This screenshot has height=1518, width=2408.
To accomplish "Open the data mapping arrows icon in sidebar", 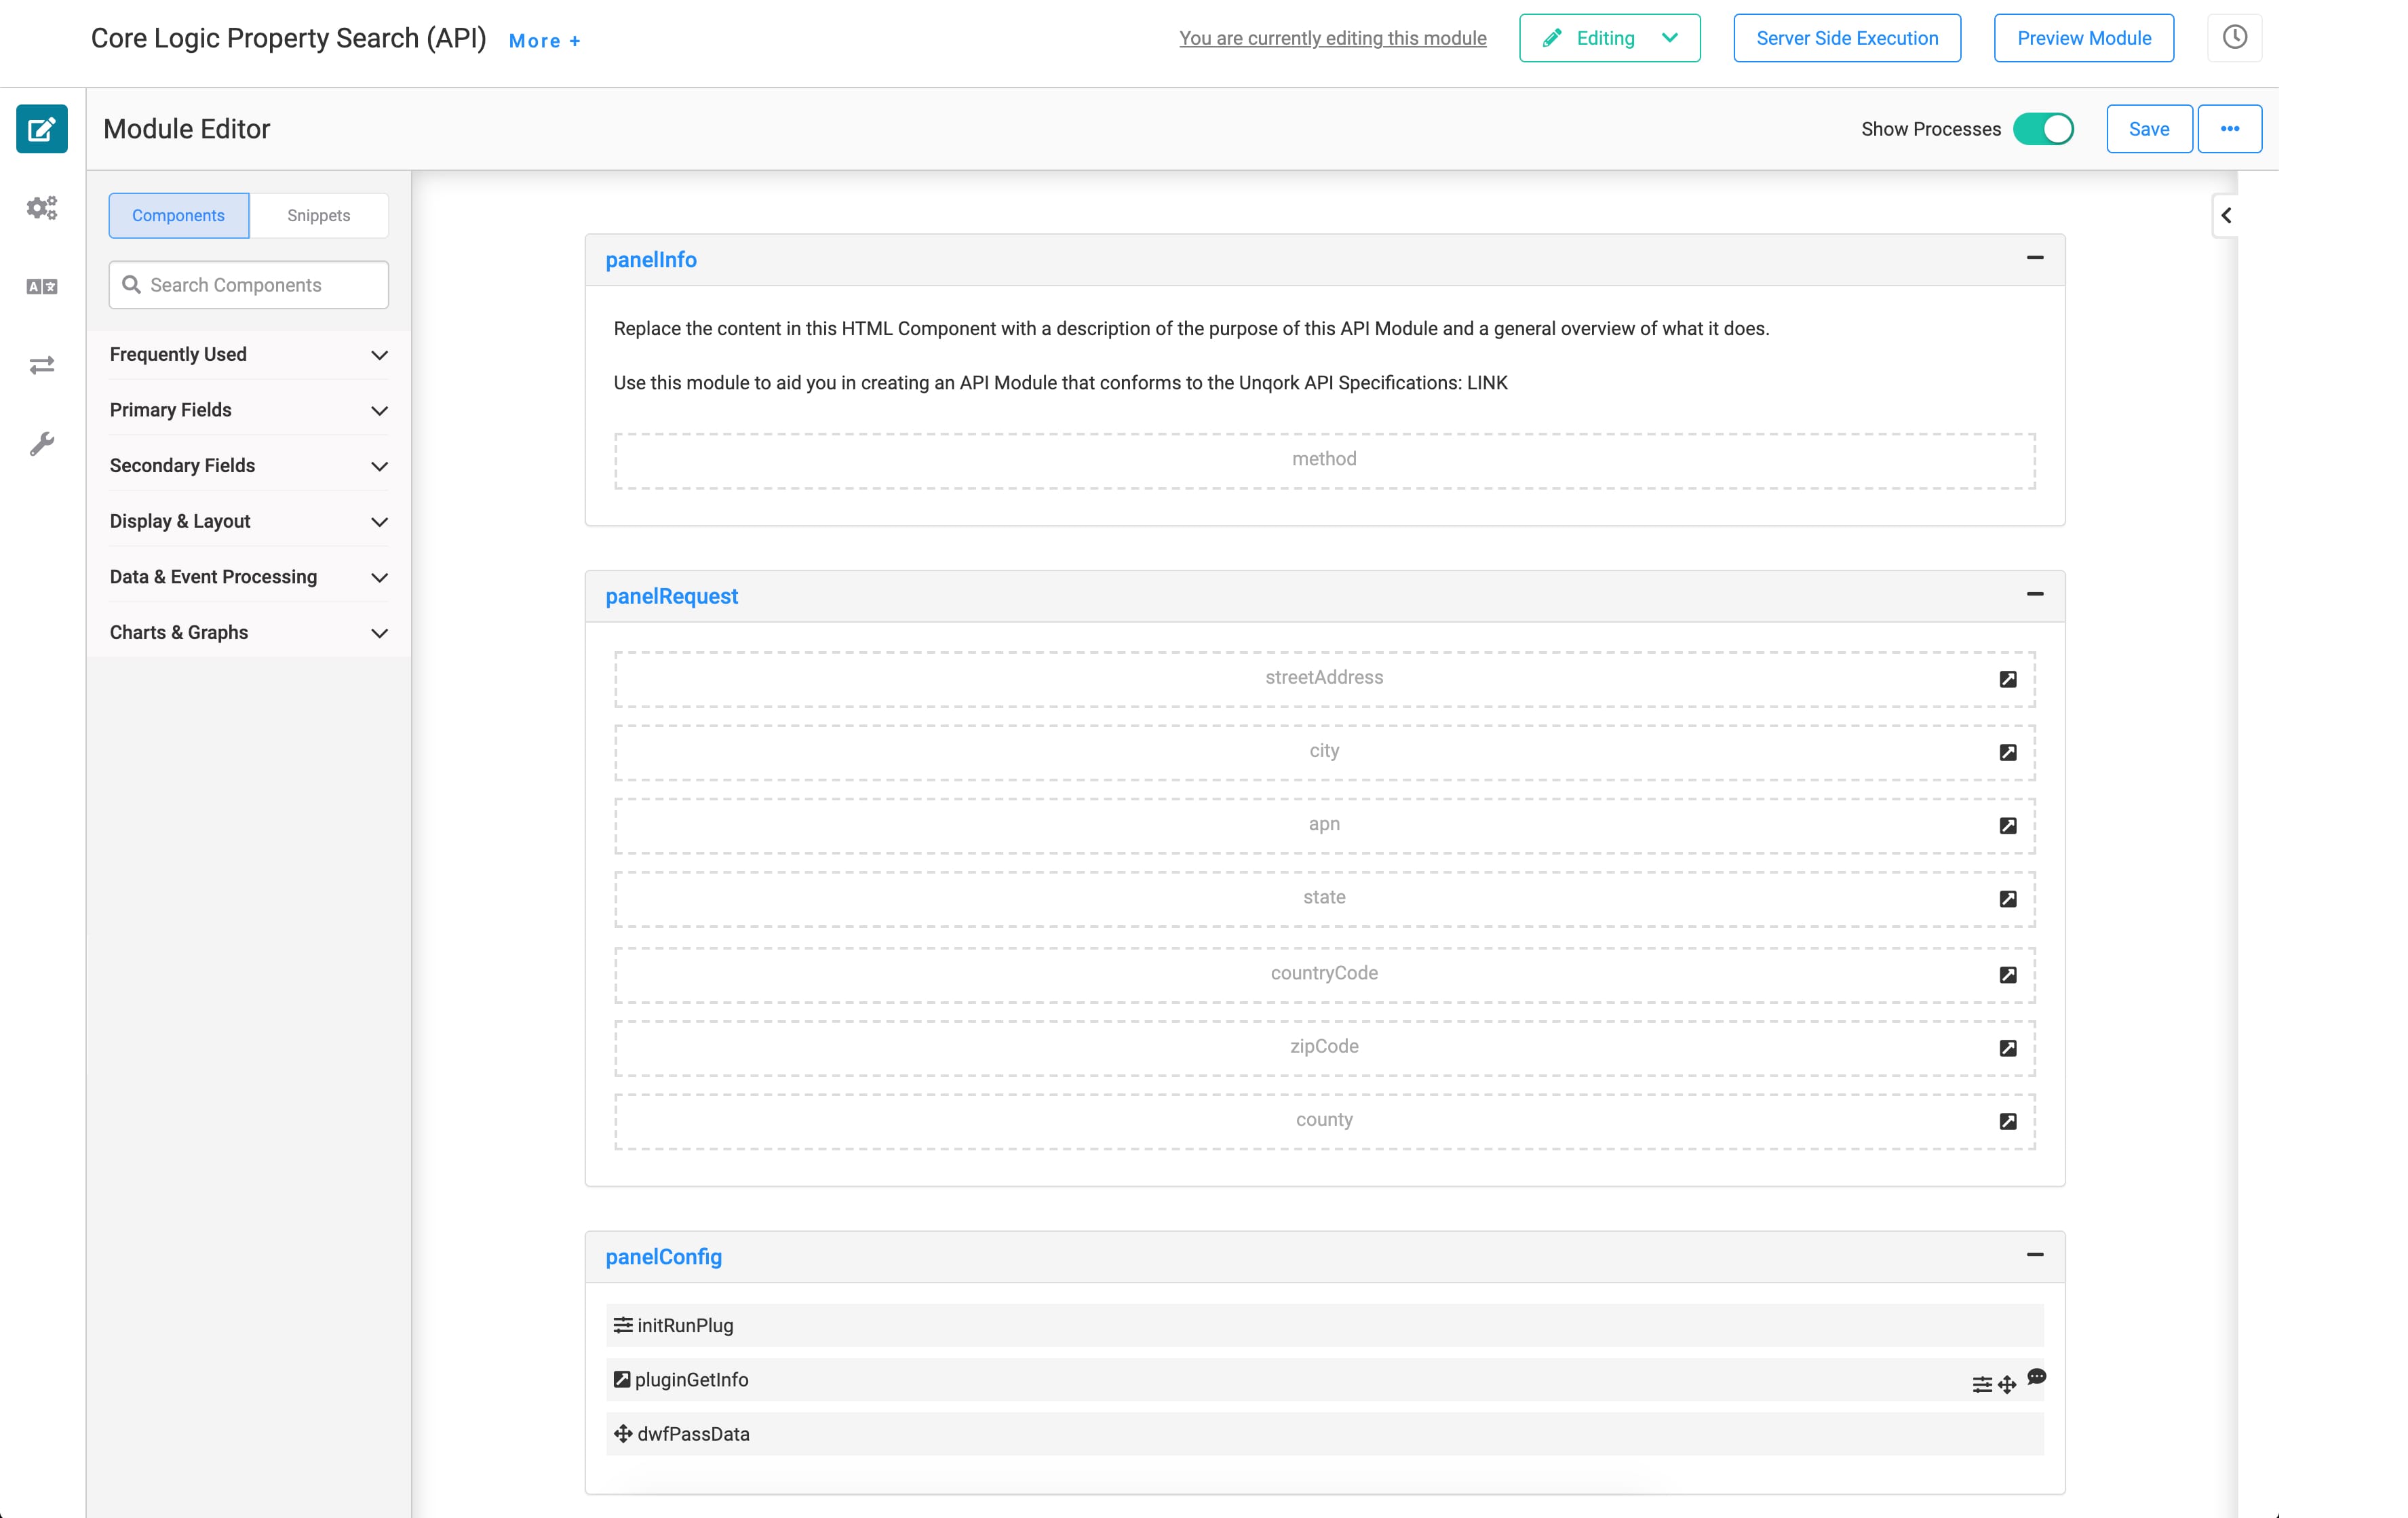I will [x=42, y=365].
